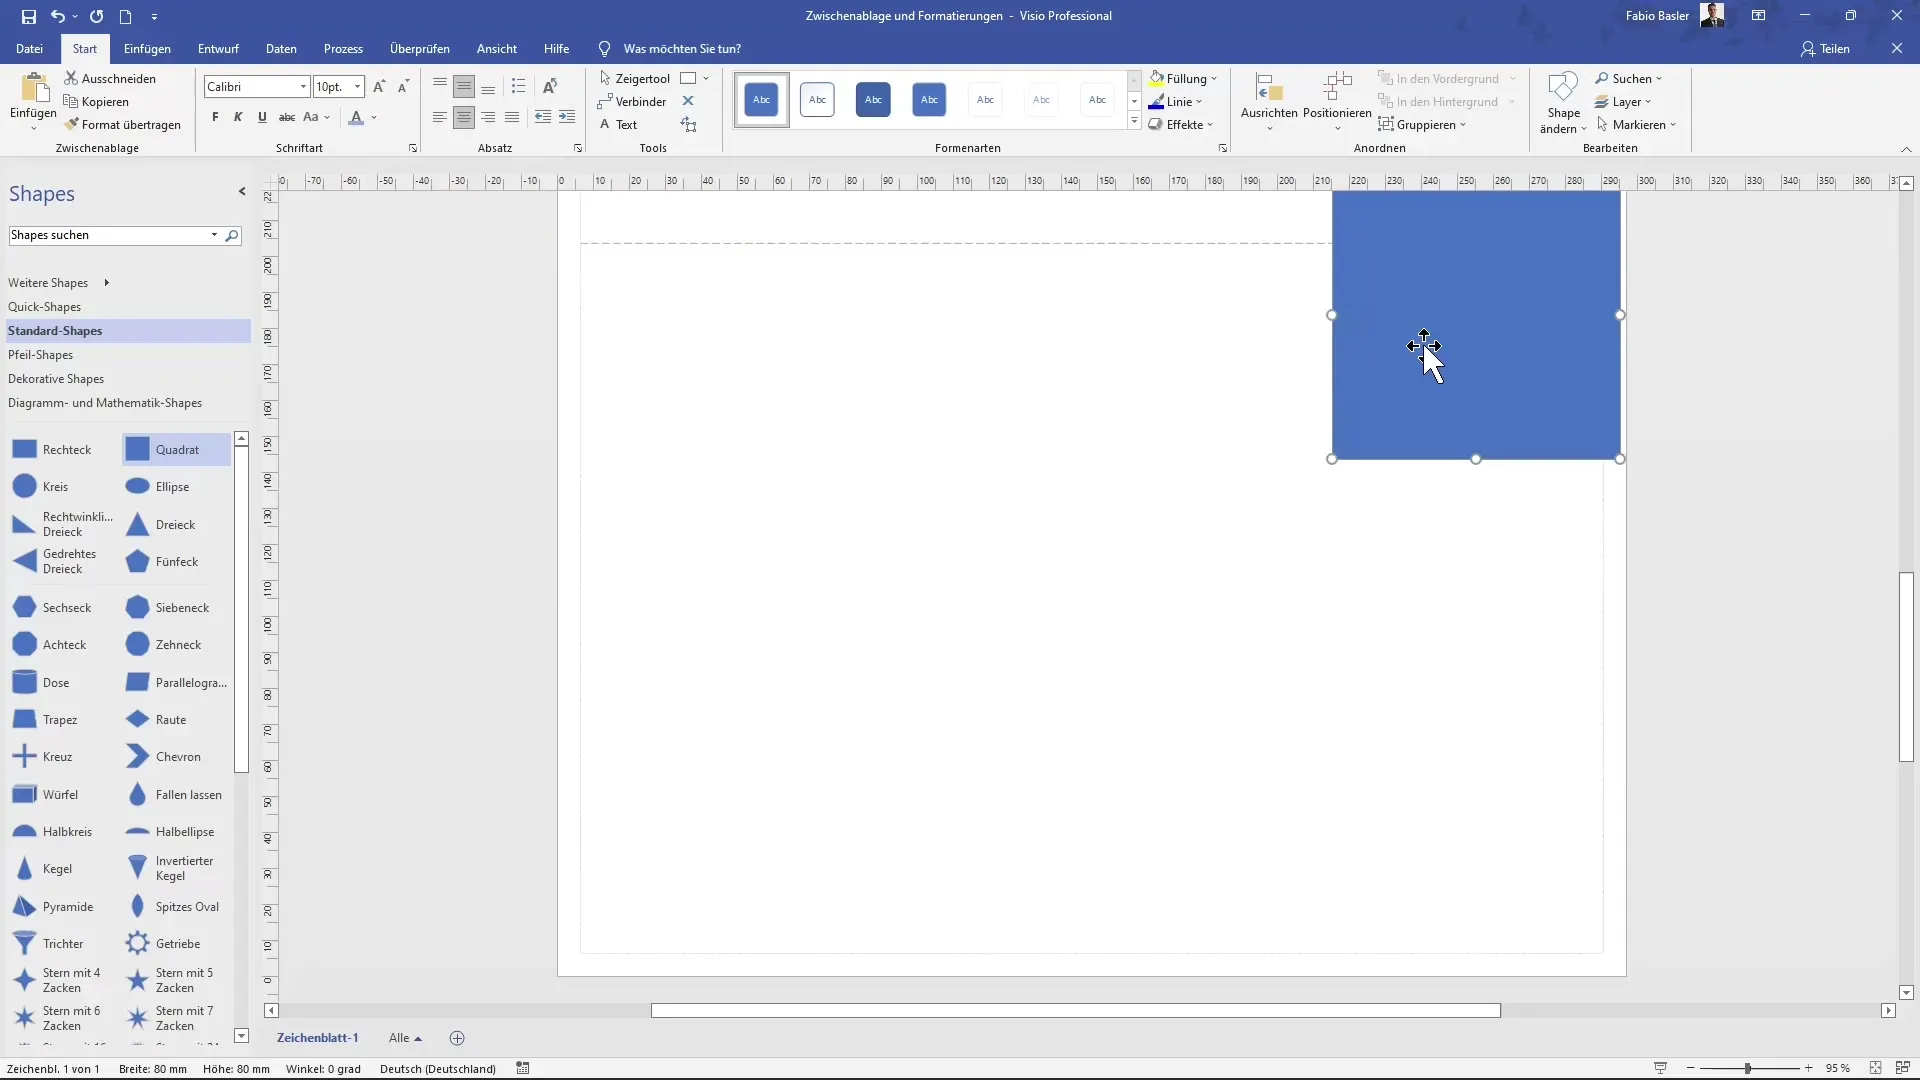Click Kopieren in the clipboard group
1920x1080 pixels.
[96, 101]
